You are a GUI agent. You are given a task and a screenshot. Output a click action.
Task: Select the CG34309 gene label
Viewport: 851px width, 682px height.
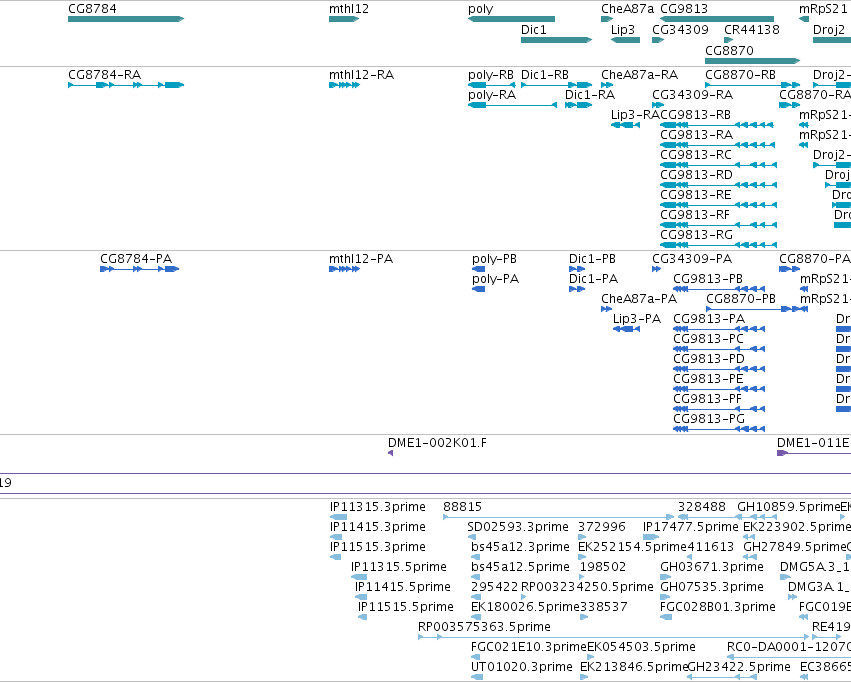click(x=680, y=29)
